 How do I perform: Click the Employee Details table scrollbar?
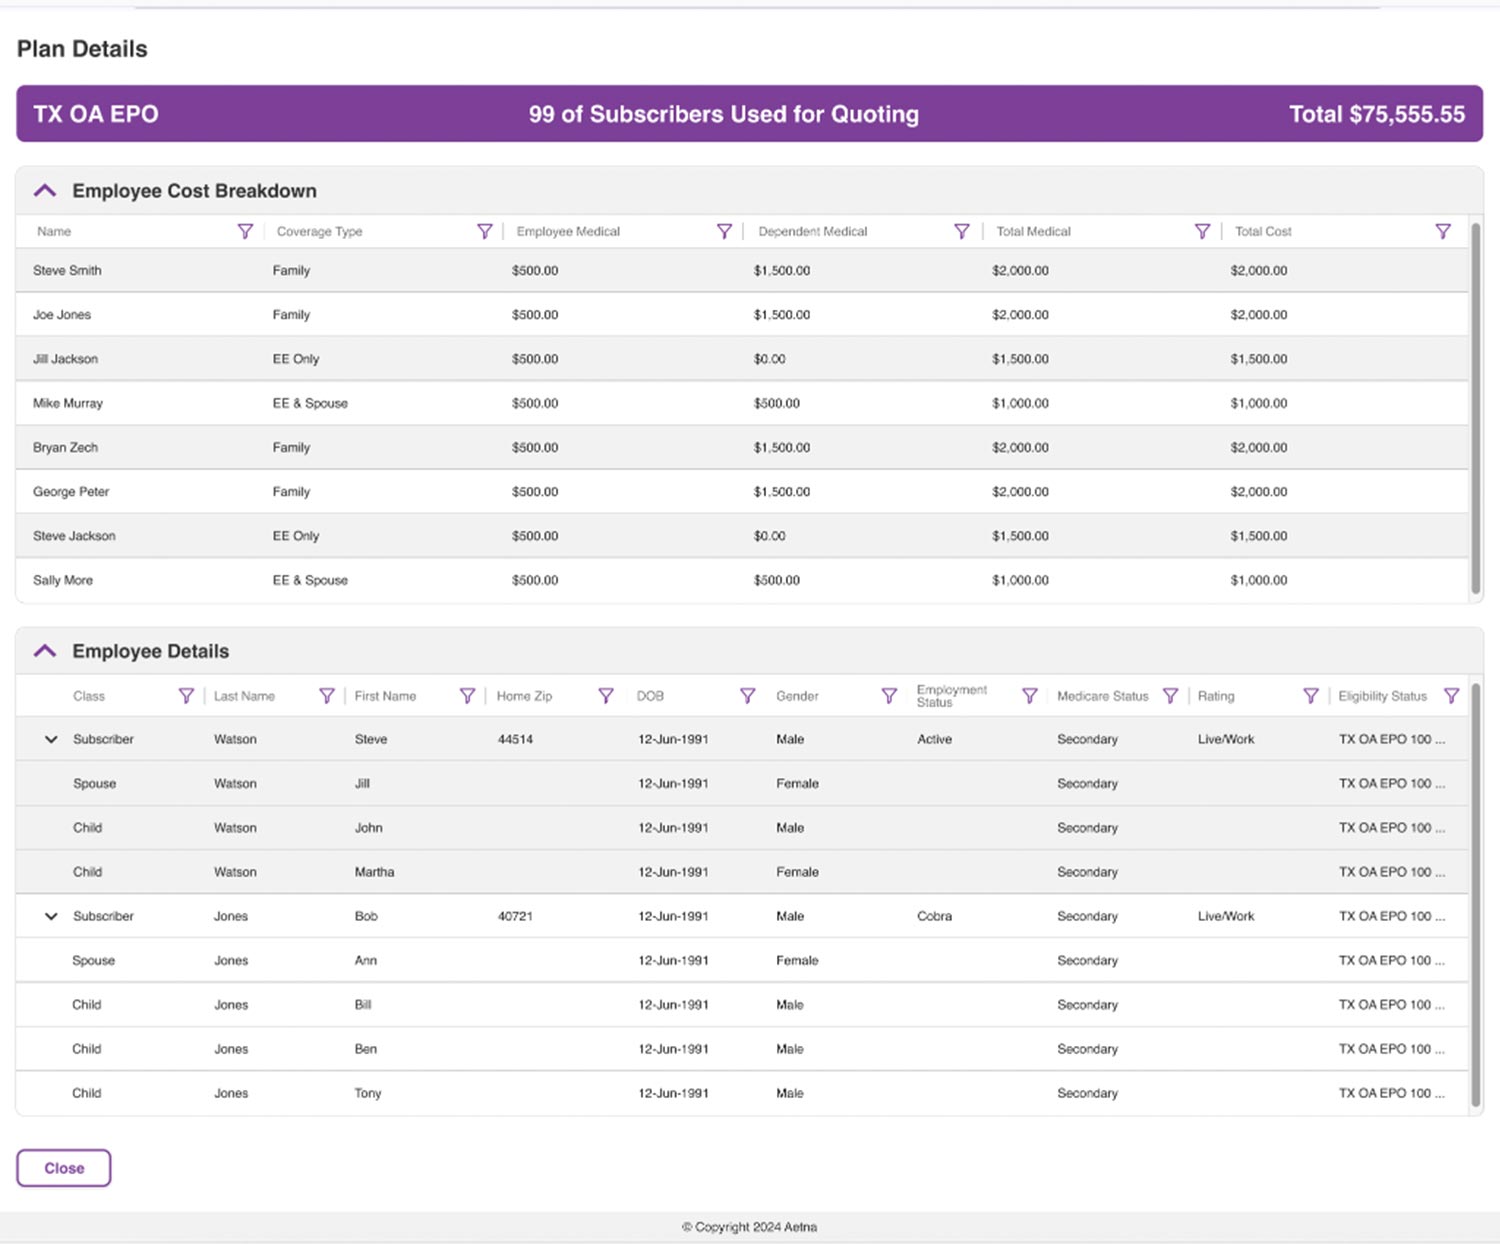coord(1475,895)
